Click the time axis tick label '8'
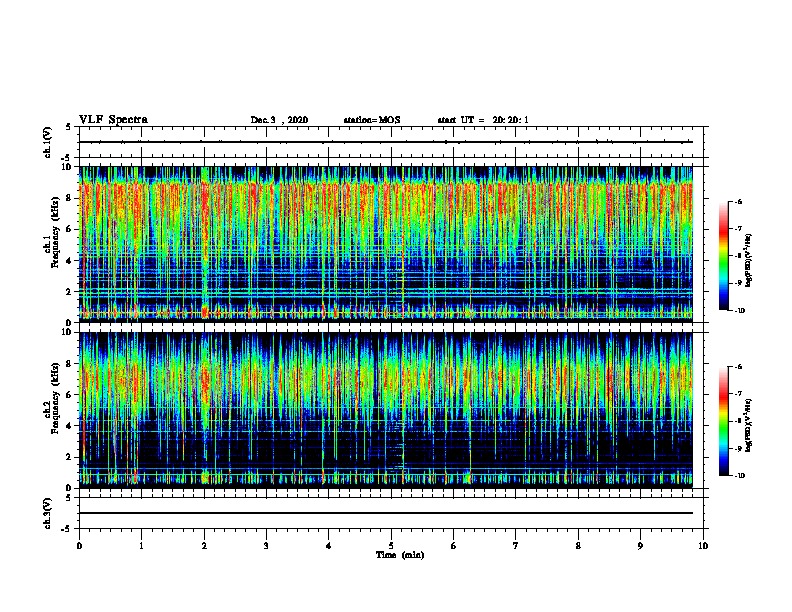Screen dimensions: 792x612 point(578,546)
